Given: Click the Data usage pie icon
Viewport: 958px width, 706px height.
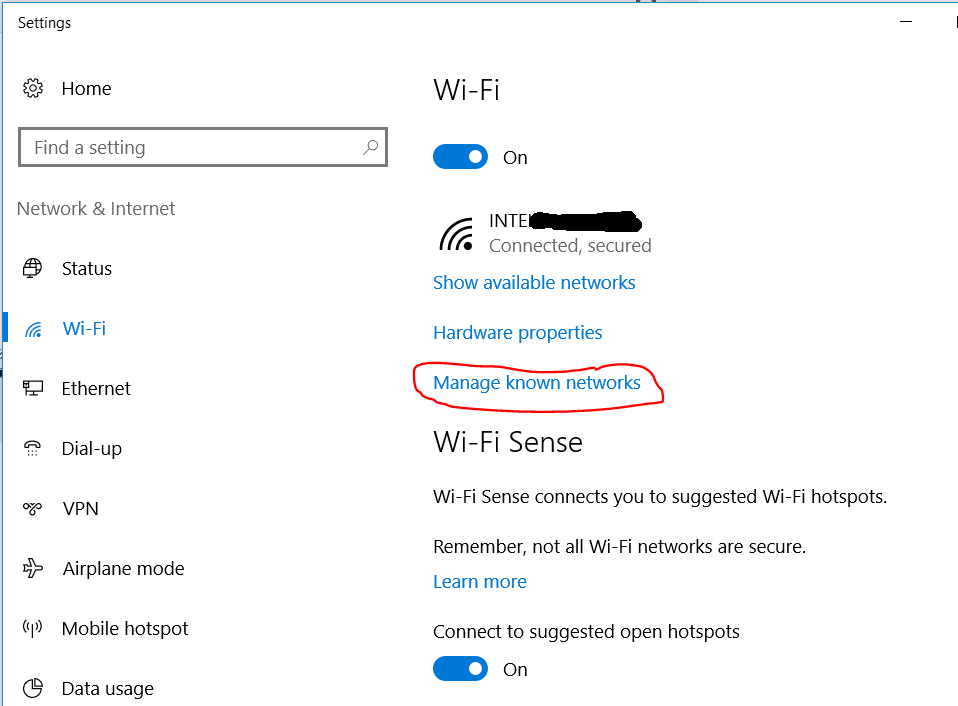Looking at the screenshot, I should click(x=33, y=688).
